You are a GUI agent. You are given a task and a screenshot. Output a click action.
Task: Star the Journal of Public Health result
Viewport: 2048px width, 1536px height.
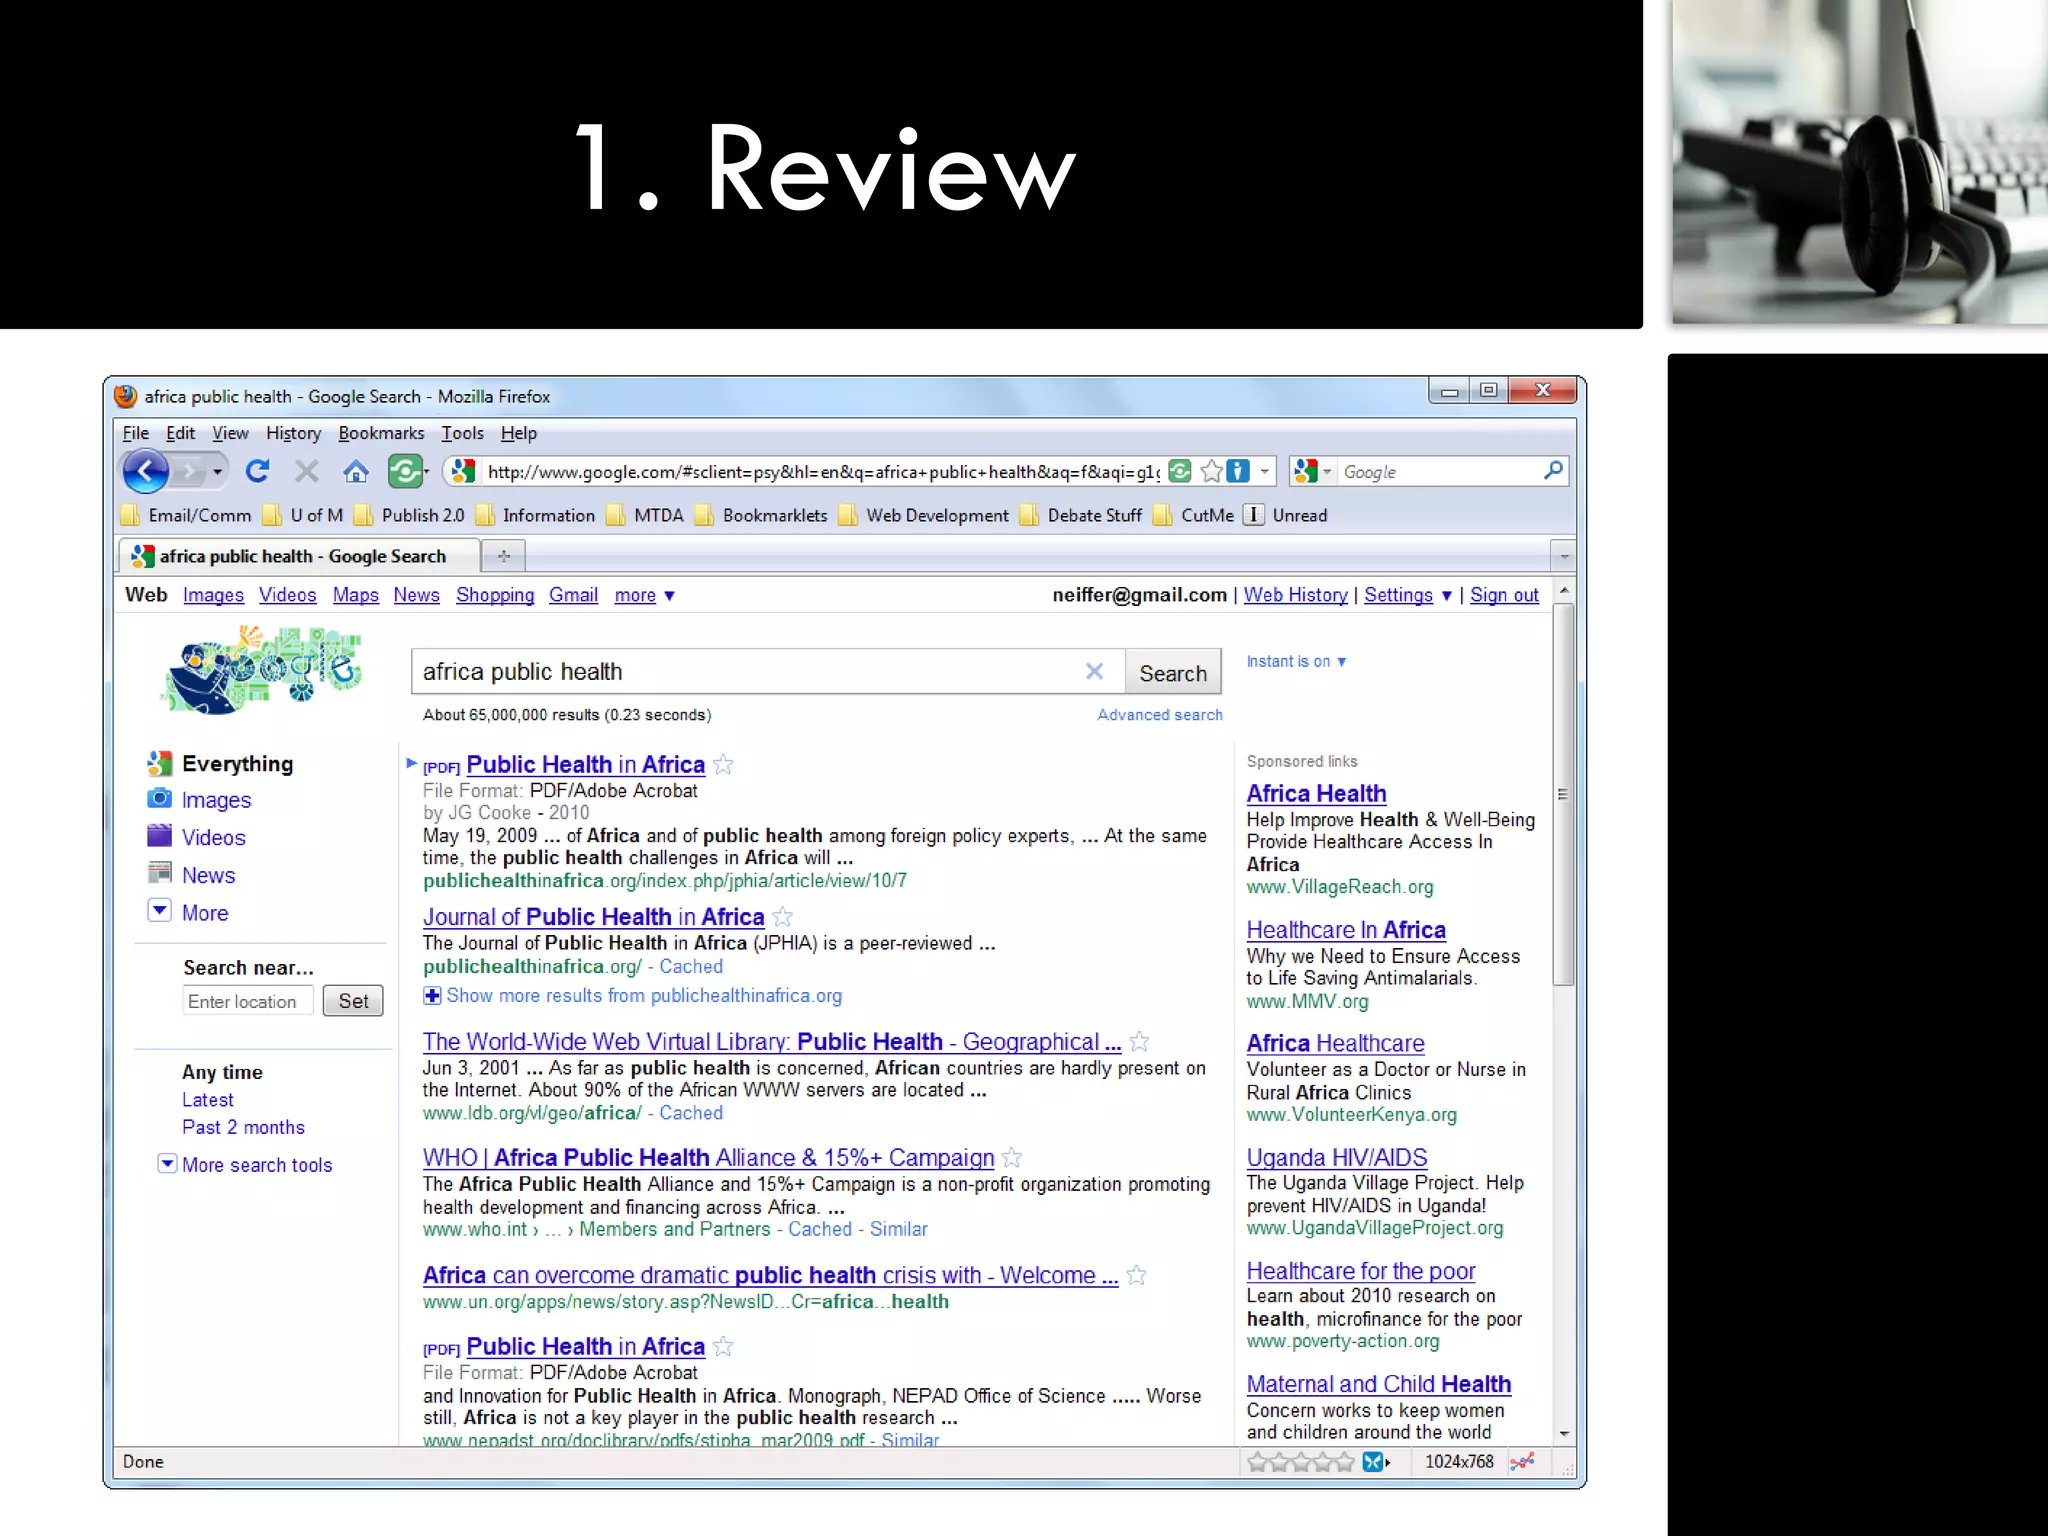pyautogui.click(x=783, y=917)
